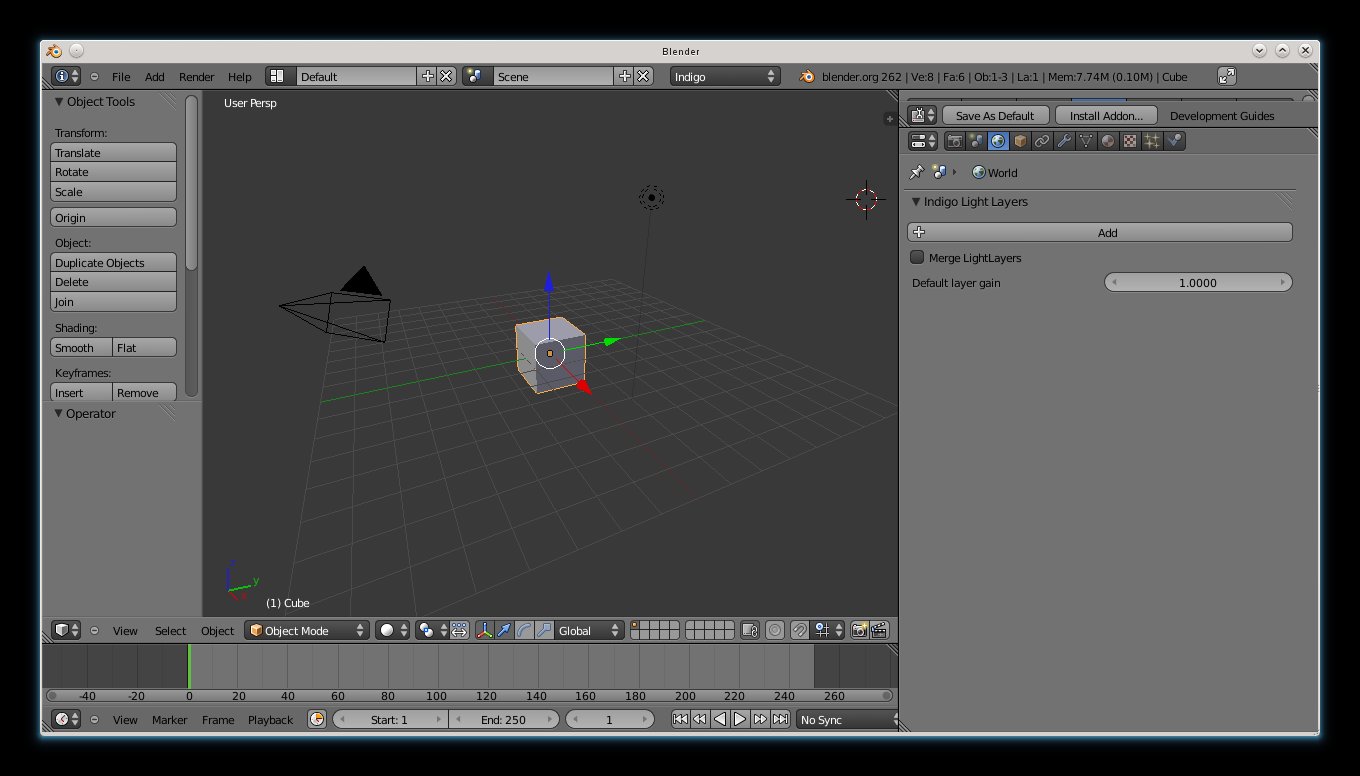Open the Texture checkerboard properties tab
This screenshot has width=1360, height=776.
(x=1130, y=142)
